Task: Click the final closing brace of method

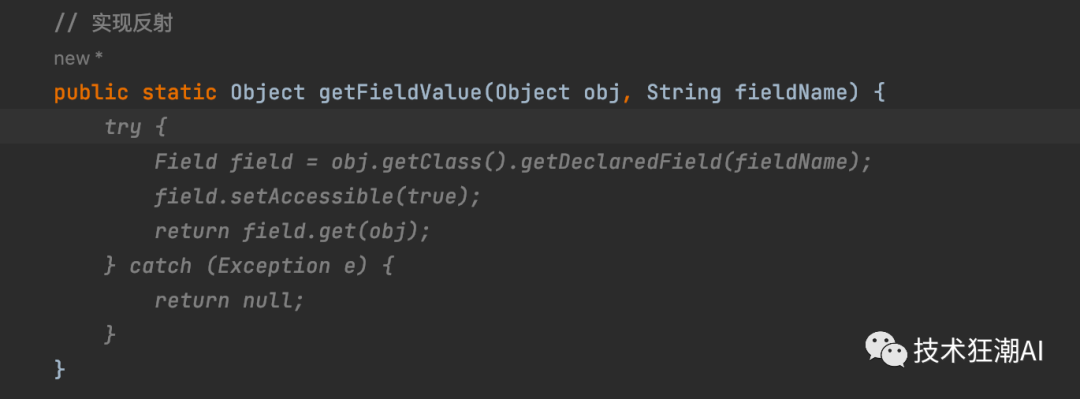Action: click(60, 369)
